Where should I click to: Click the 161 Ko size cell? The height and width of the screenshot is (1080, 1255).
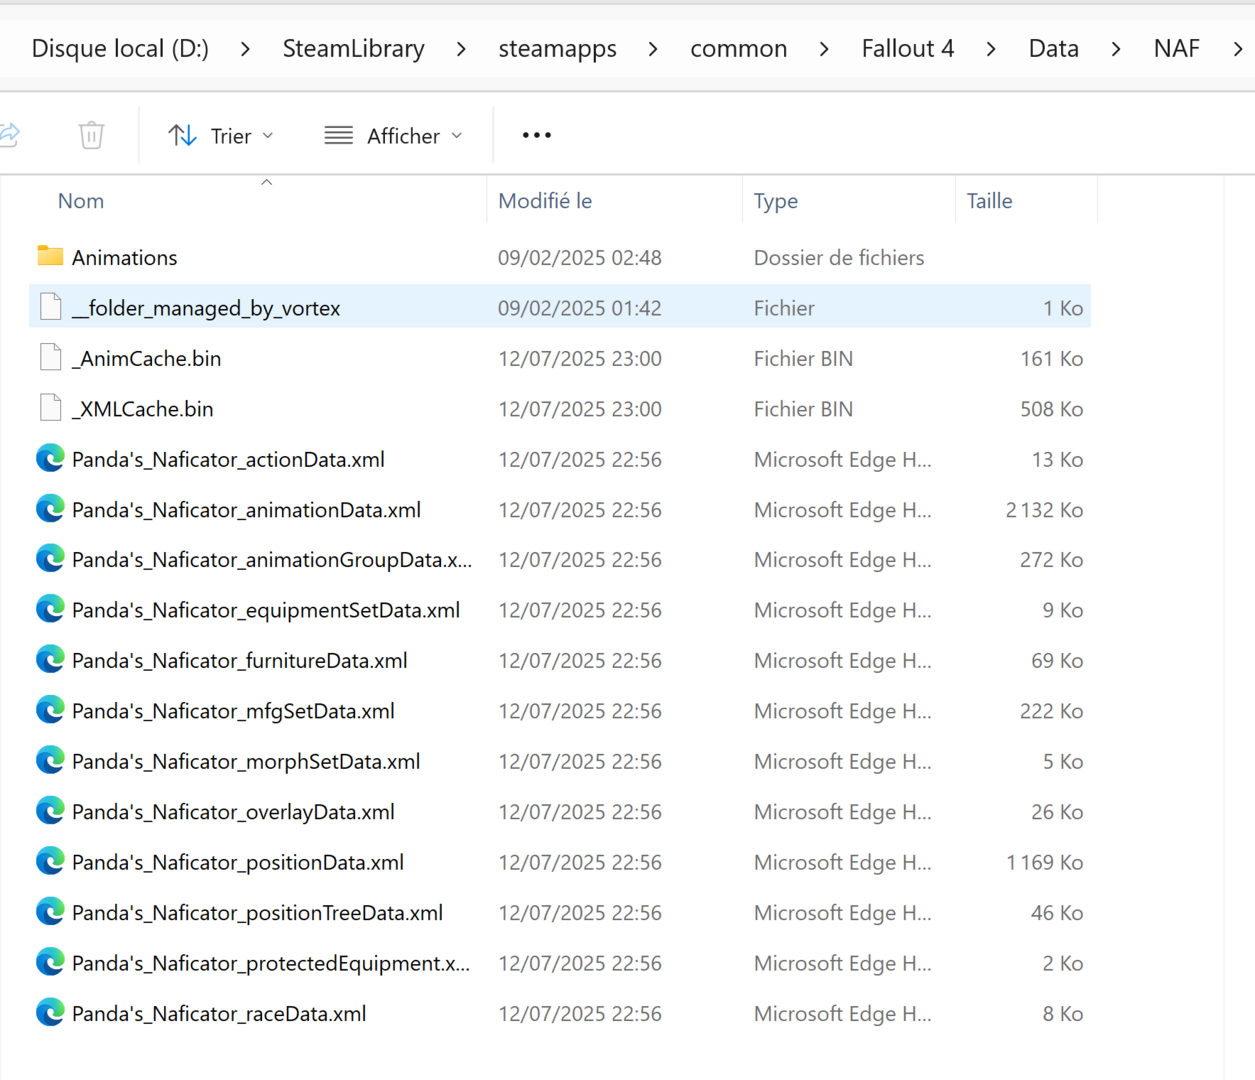point(1051,359)
